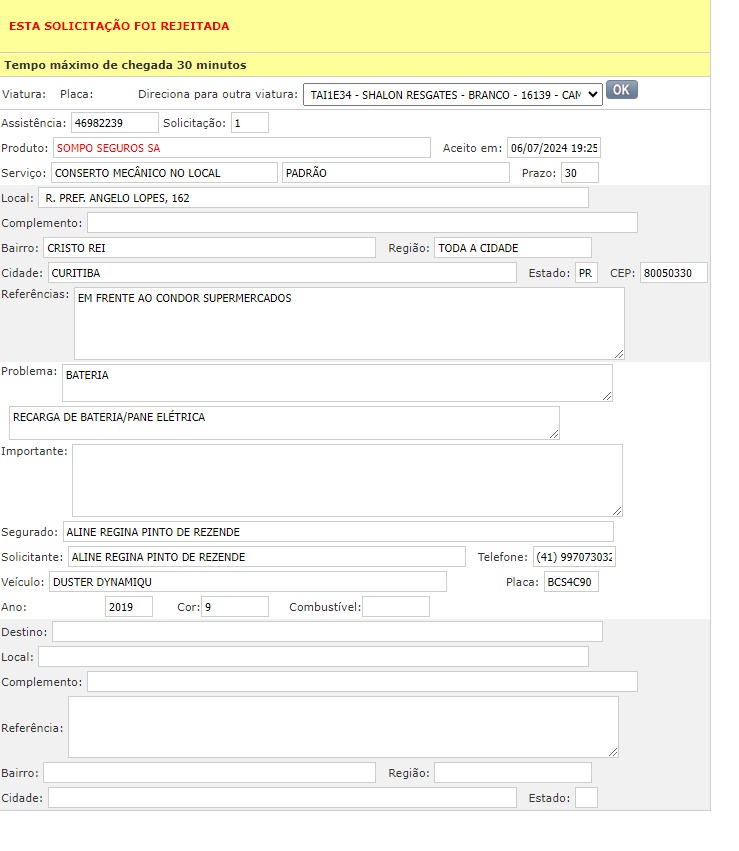This screenshot has height=851, width=739.
Task: Click the Bairro field CRISTO REI
Action: tap(209, 248)
